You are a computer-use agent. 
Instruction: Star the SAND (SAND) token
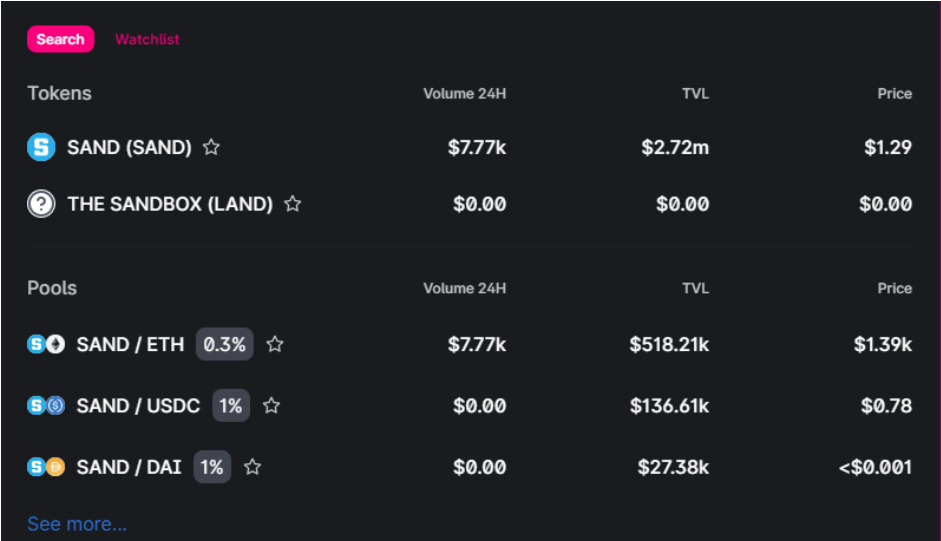point(211,147)
